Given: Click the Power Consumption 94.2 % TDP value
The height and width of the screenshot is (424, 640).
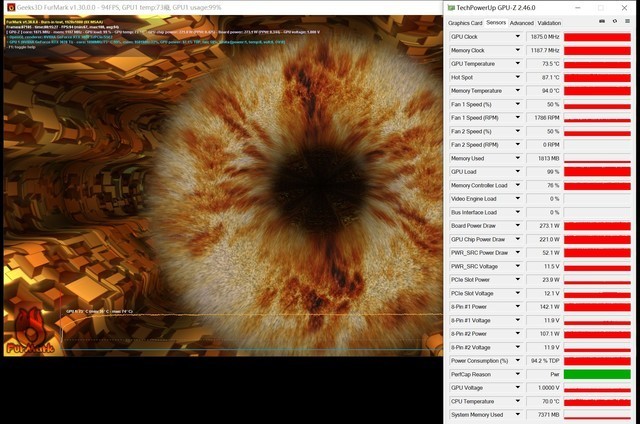Looking at the screenshot, I should (x=544, y=361).
